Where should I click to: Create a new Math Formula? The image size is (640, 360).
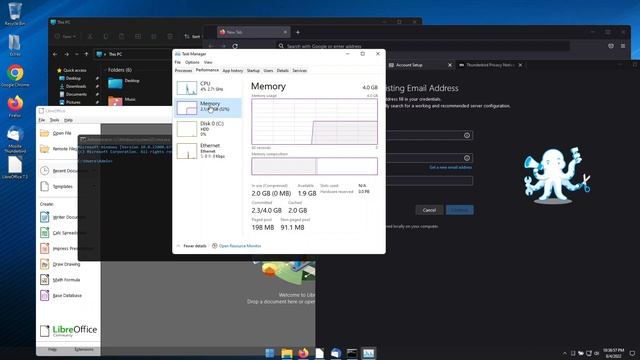coord(61,280)
